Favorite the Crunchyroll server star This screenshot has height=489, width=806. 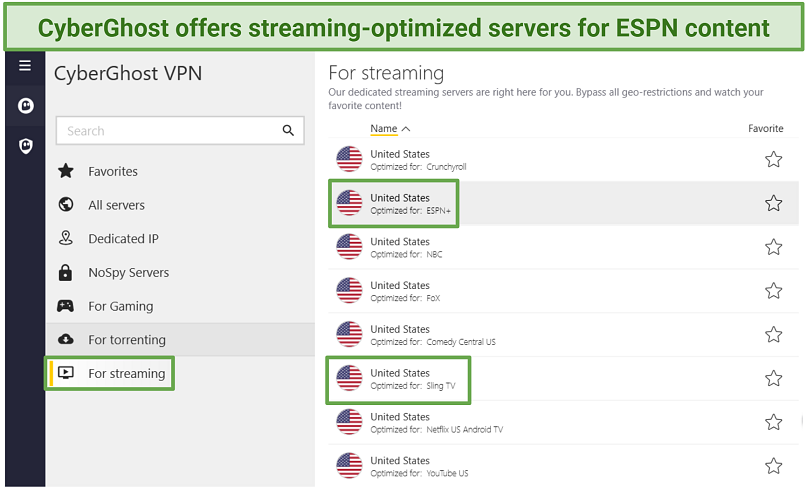click(x=774, y=159)
